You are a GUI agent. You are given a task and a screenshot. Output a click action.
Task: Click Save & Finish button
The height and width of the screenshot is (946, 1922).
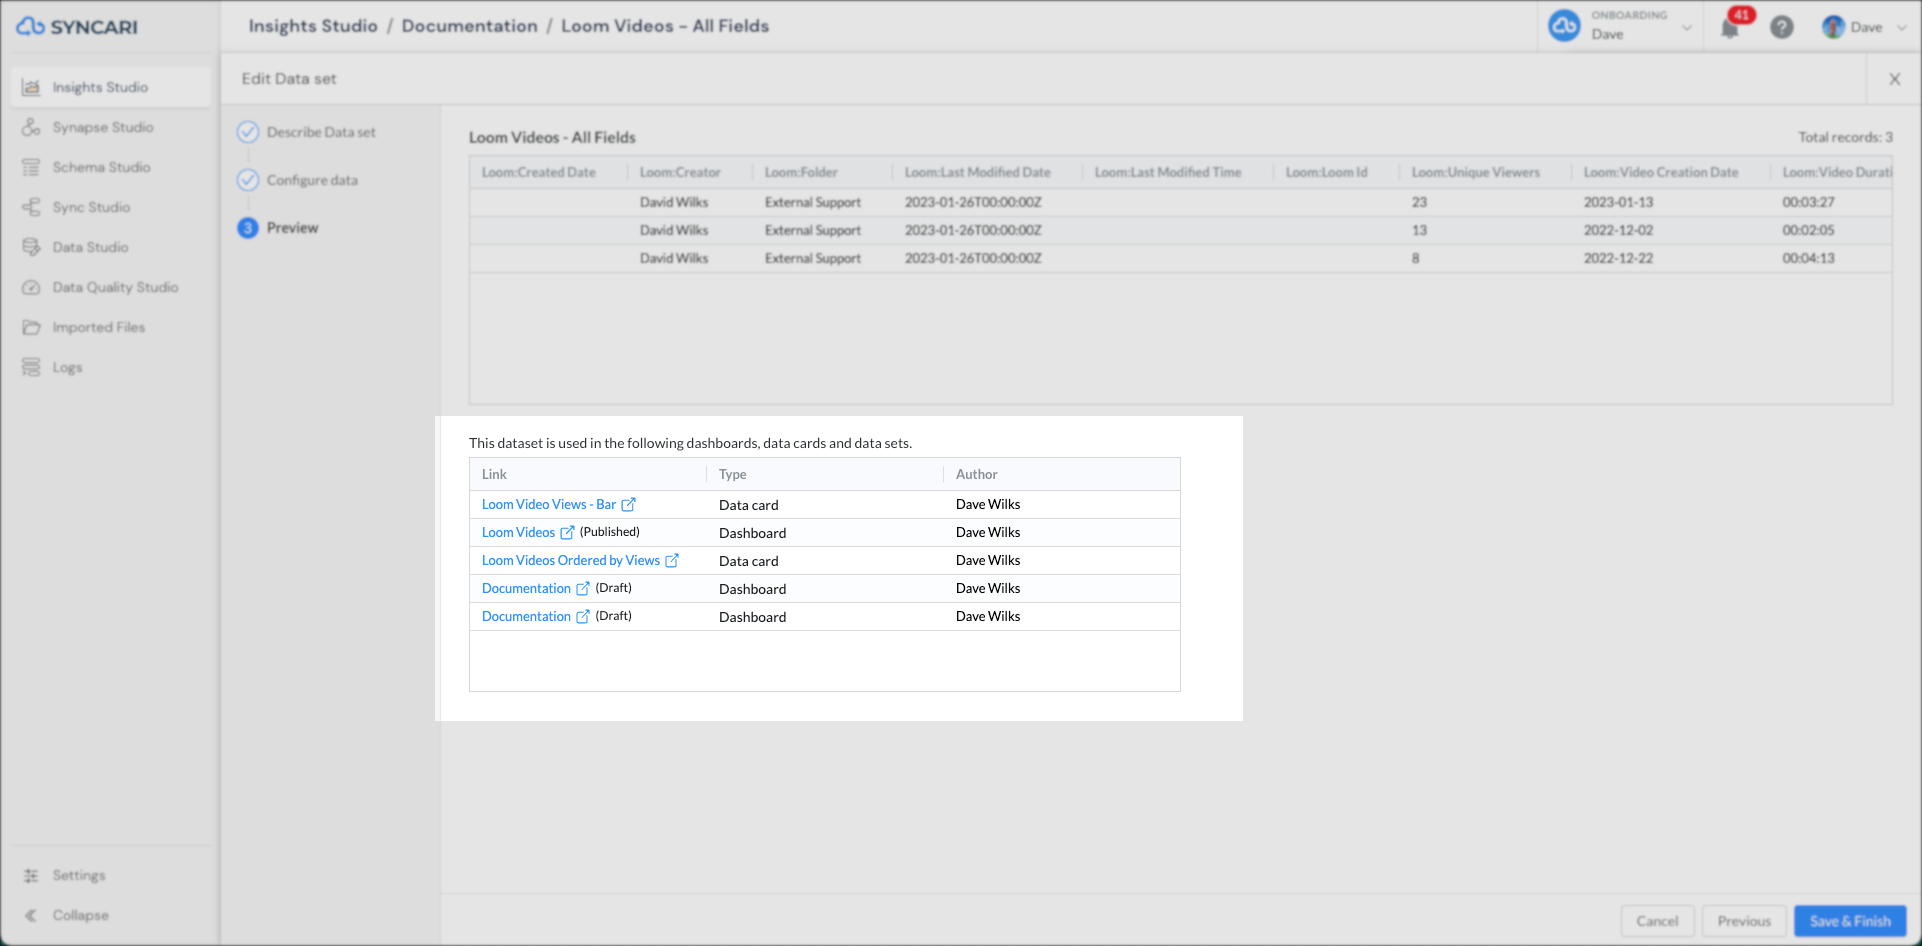pyautogui.click(x=1850, y=921)
